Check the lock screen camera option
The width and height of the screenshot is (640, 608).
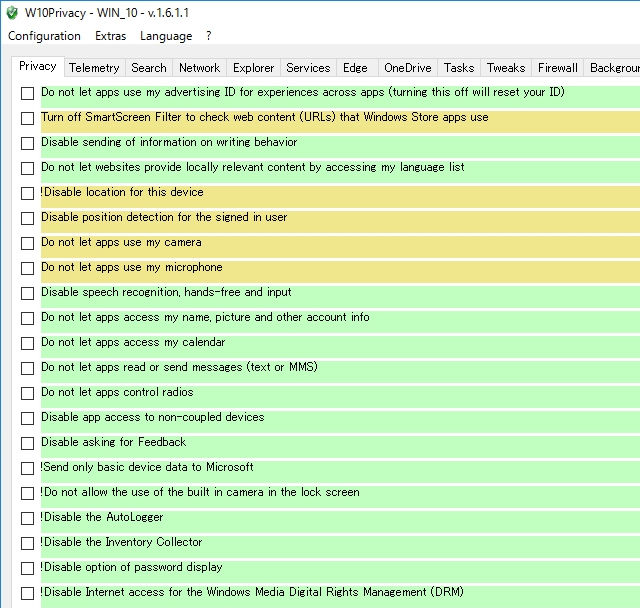pyautogui.click(x=27, y=493)
